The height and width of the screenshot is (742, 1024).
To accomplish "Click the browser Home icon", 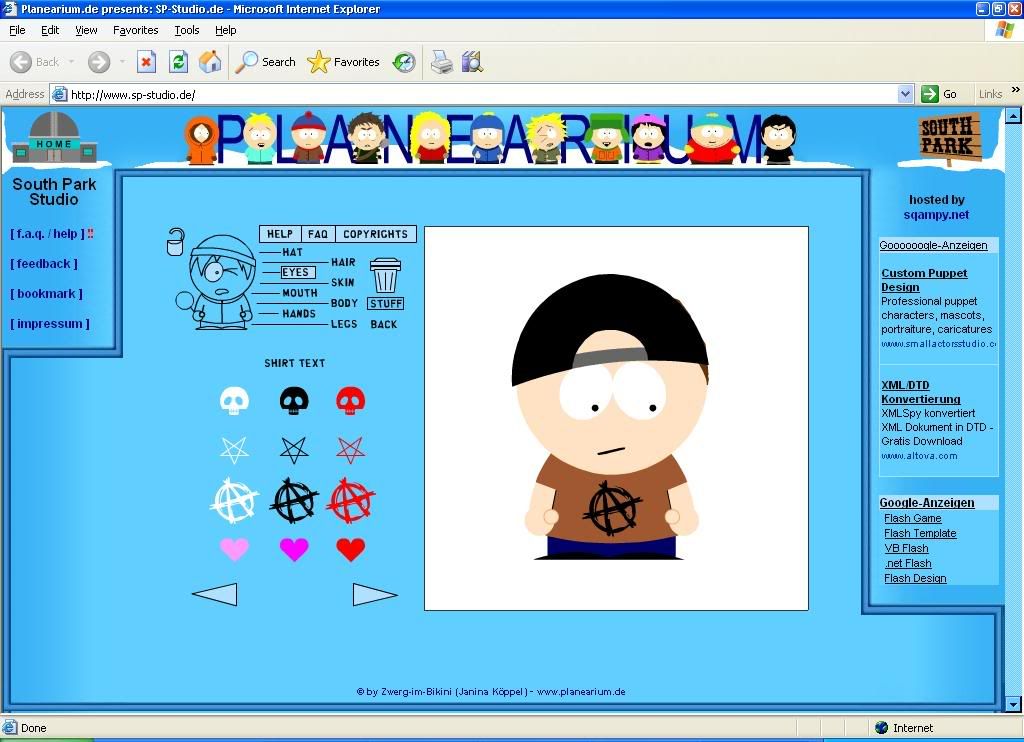I will (x=210, y=62).
